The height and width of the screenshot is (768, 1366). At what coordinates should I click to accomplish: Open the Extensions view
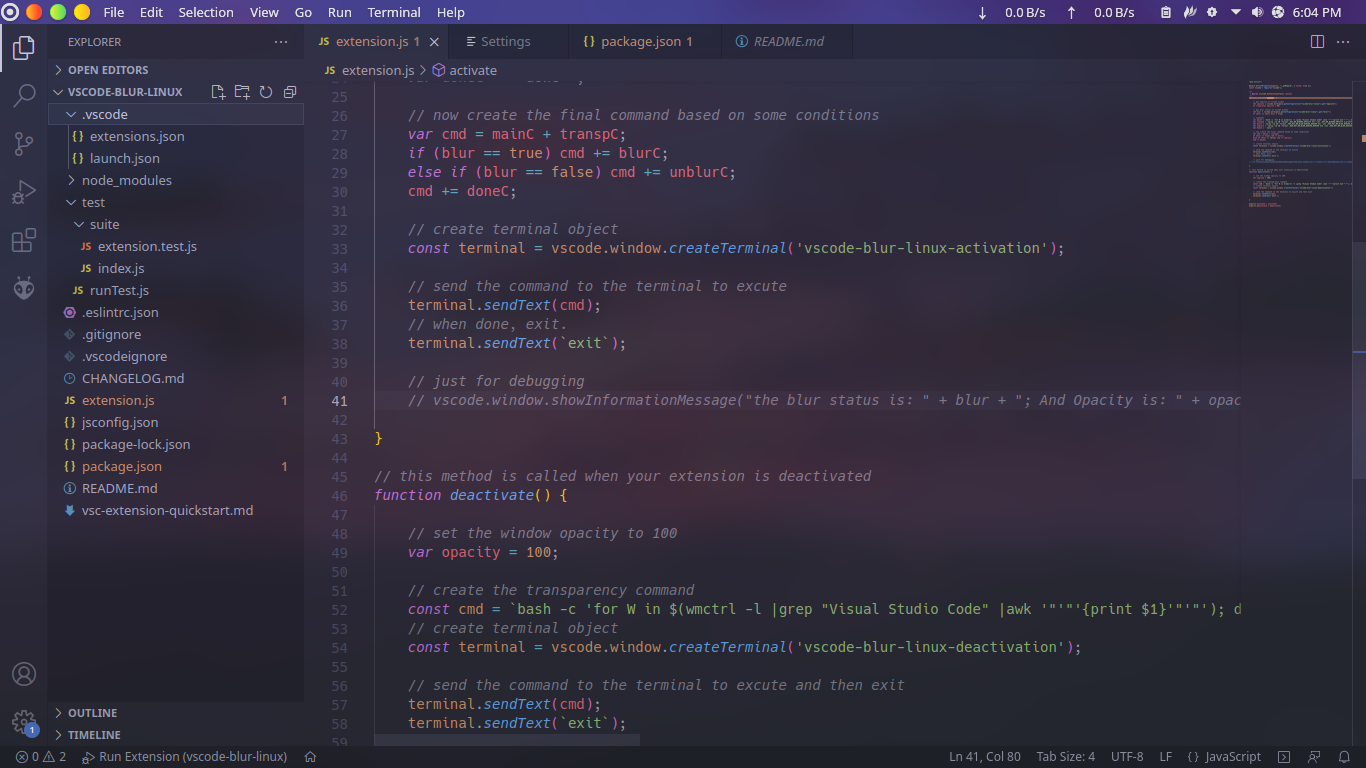click(23, 240)
